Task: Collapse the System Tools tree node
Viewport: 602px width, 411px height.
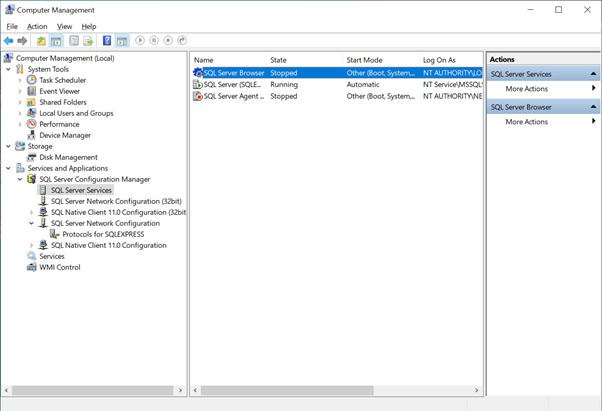Action: coord(8,69)
